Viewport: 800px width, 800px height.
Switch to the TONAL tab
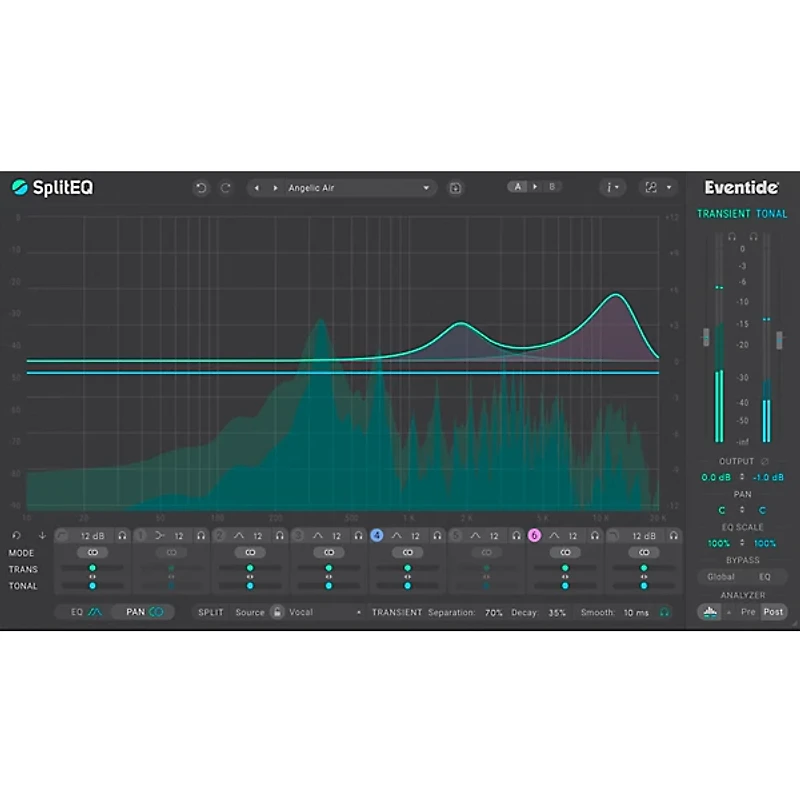[x=772, y=213]
